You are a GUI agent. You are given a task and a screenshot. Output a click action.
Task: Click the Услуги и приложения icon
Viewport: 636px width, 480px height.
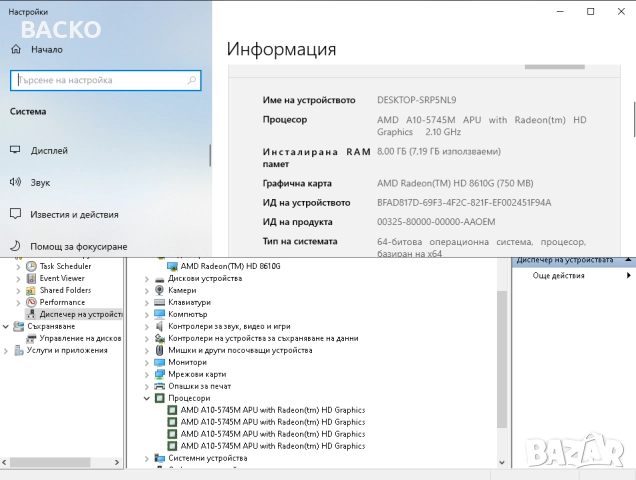coord(19,350)
